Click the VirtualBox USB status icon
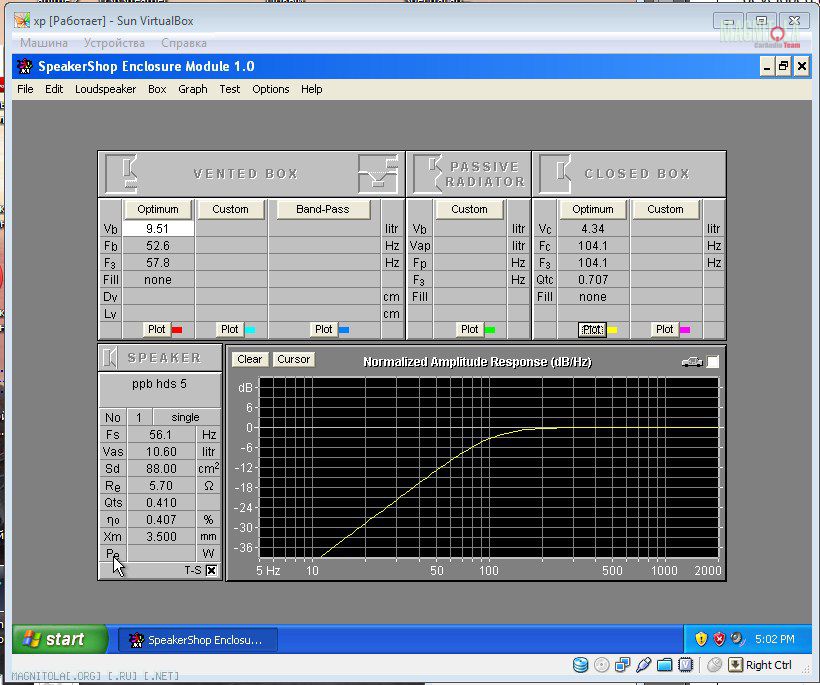Viewport: 820px width, 685px height. click(x=643, y=665)
